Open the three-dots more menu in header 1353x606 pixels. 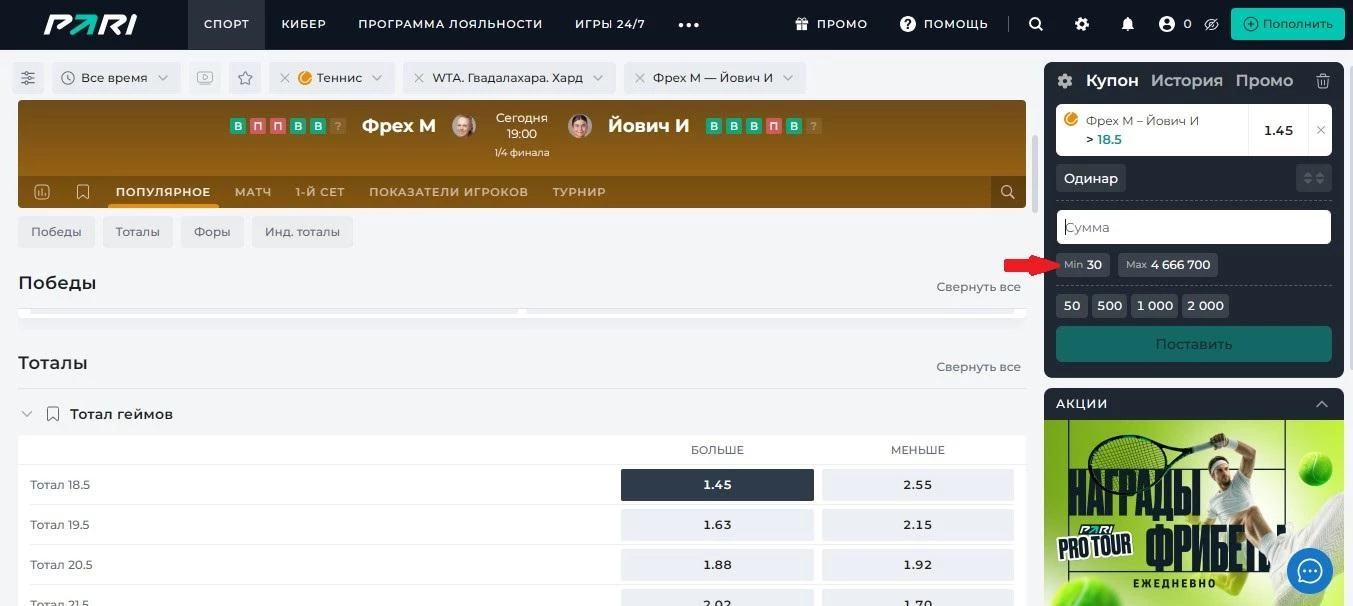click(x=689, y=25)
